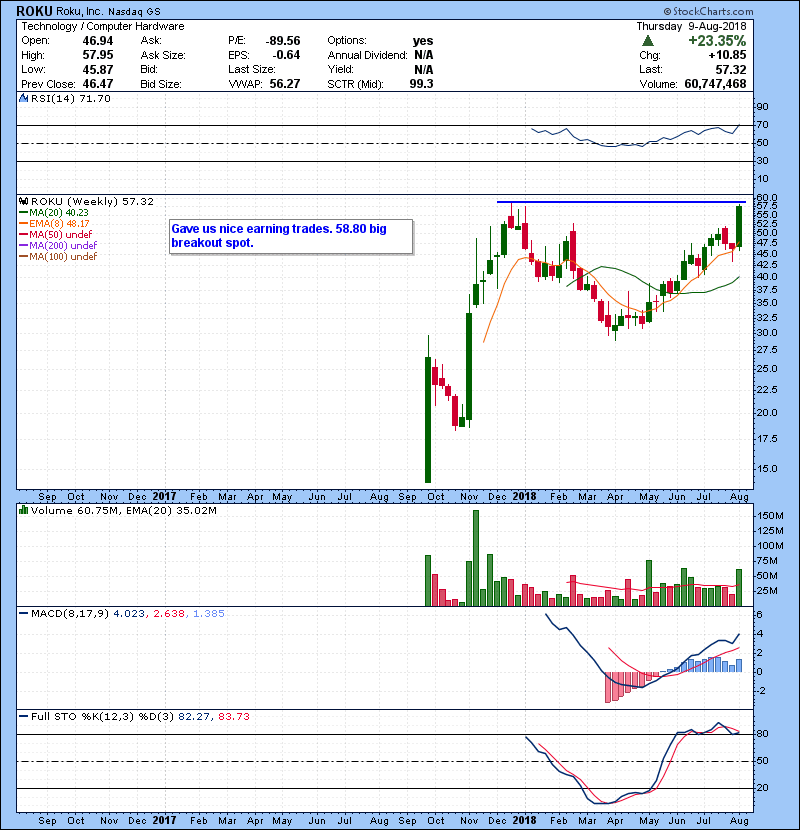Click the Options value 'yes'
The height and width of the screenshot is (830, 800).
[x=423, y=41]
